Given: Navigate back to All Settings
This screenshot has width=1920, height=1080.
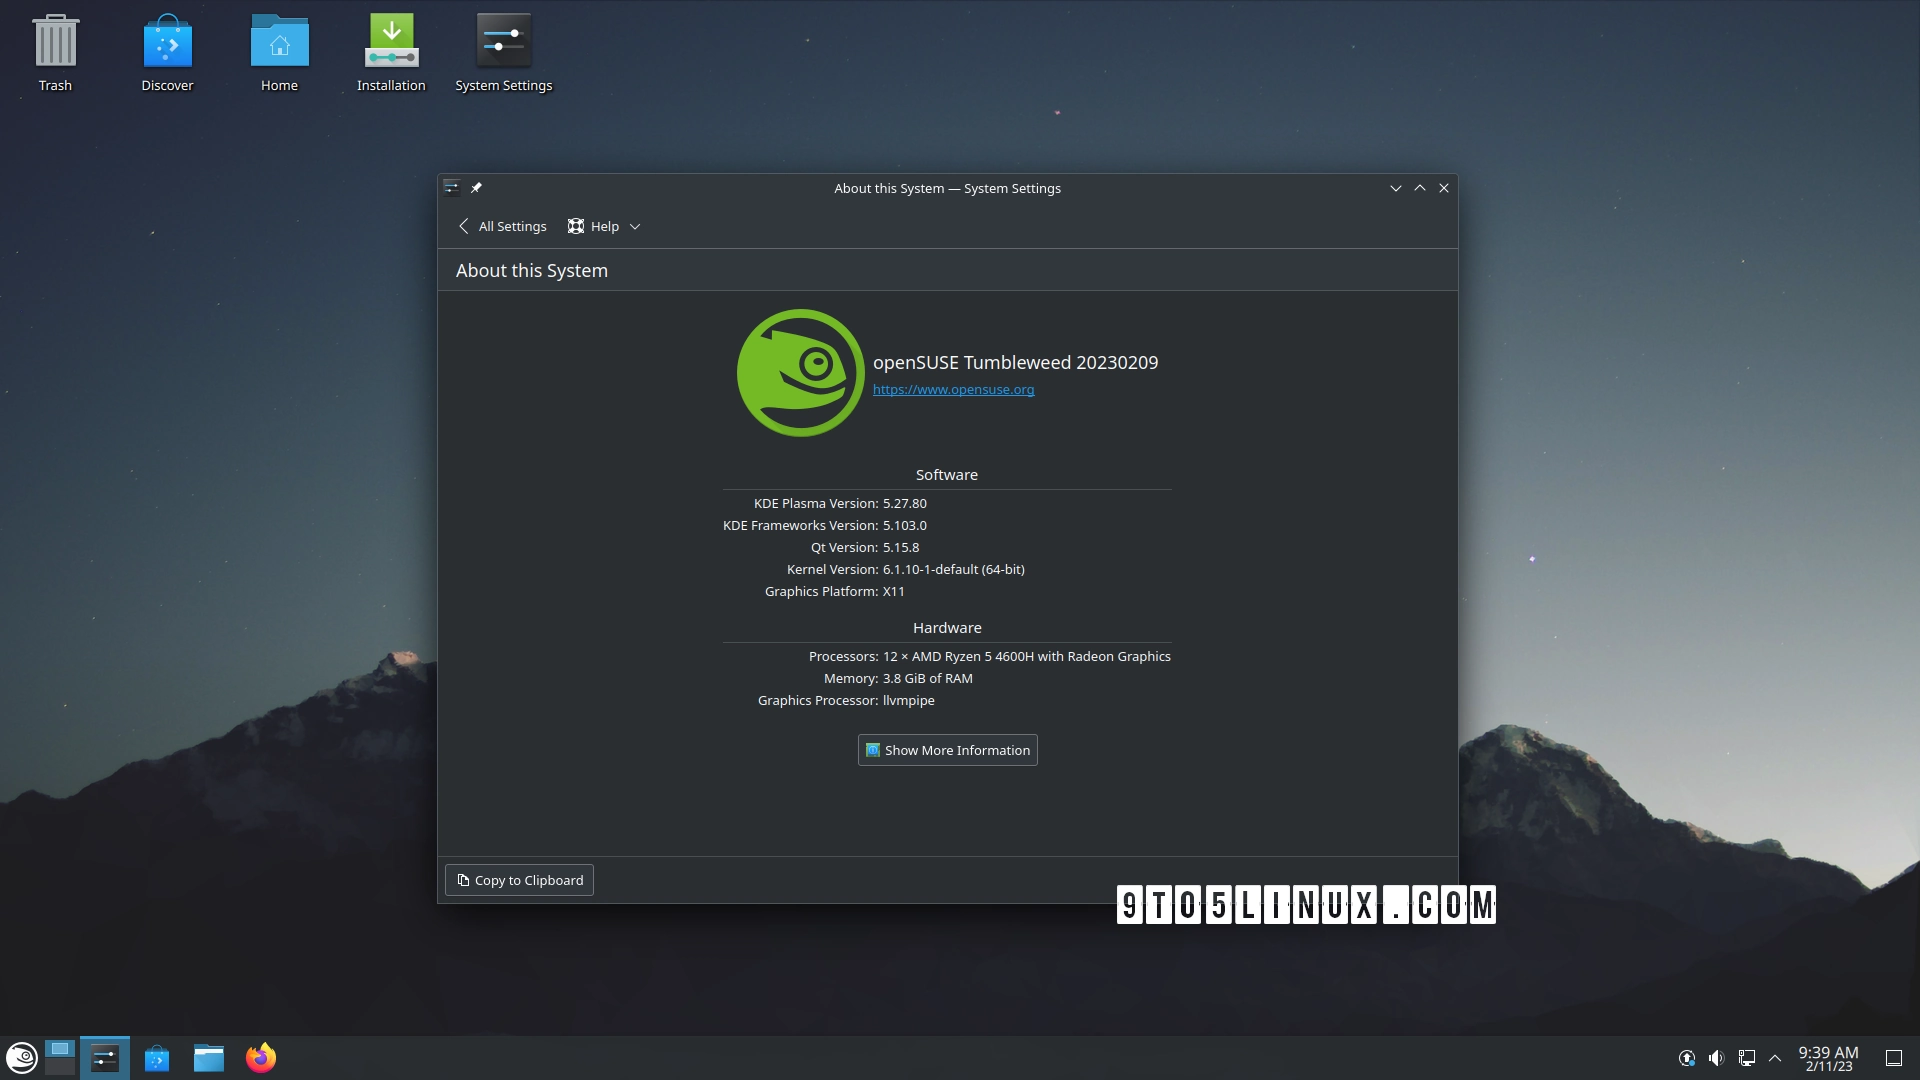Looking at the screenshot, I should tap(501, 226).
